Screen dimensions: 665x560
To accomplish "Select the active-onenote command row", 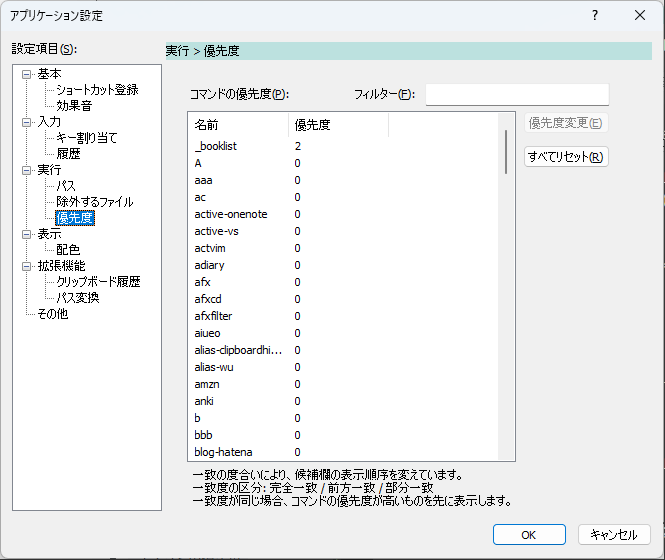I will pyautogui.click(x=343, y=214).
